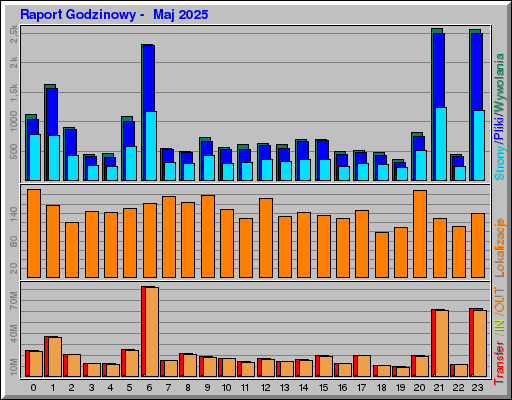Click the "Raport Godzinowy - Maj 2025" title

[114, 15]
